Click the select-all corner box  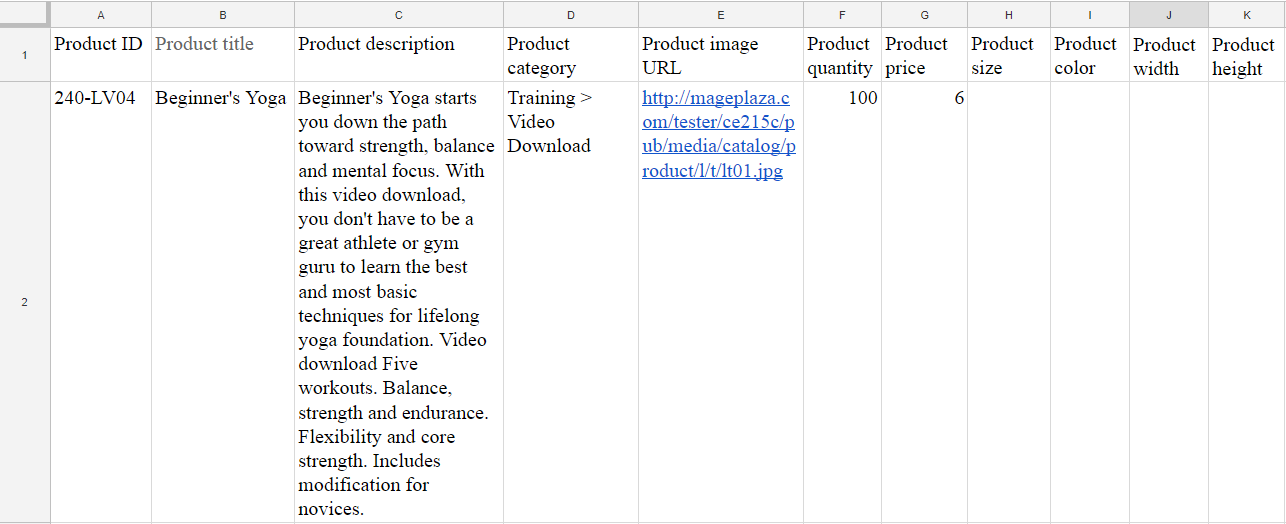[25, 14]
